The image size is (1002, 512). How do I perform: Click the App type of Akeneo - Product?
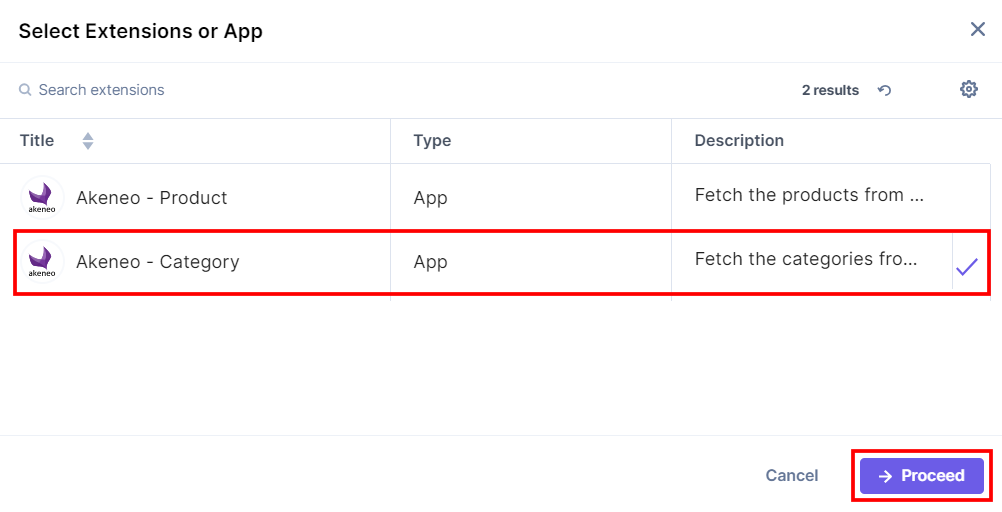430,198
